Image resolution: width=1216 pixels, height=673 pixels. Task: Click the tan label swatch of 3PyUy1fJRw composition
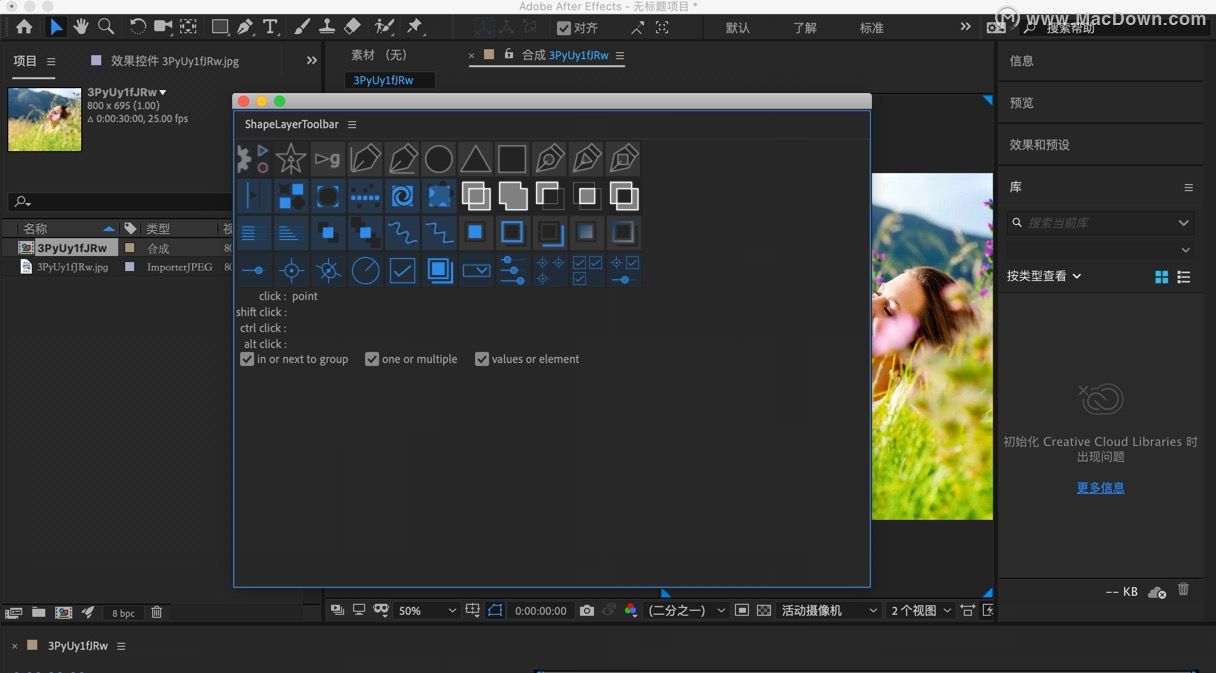pos(129,248)
